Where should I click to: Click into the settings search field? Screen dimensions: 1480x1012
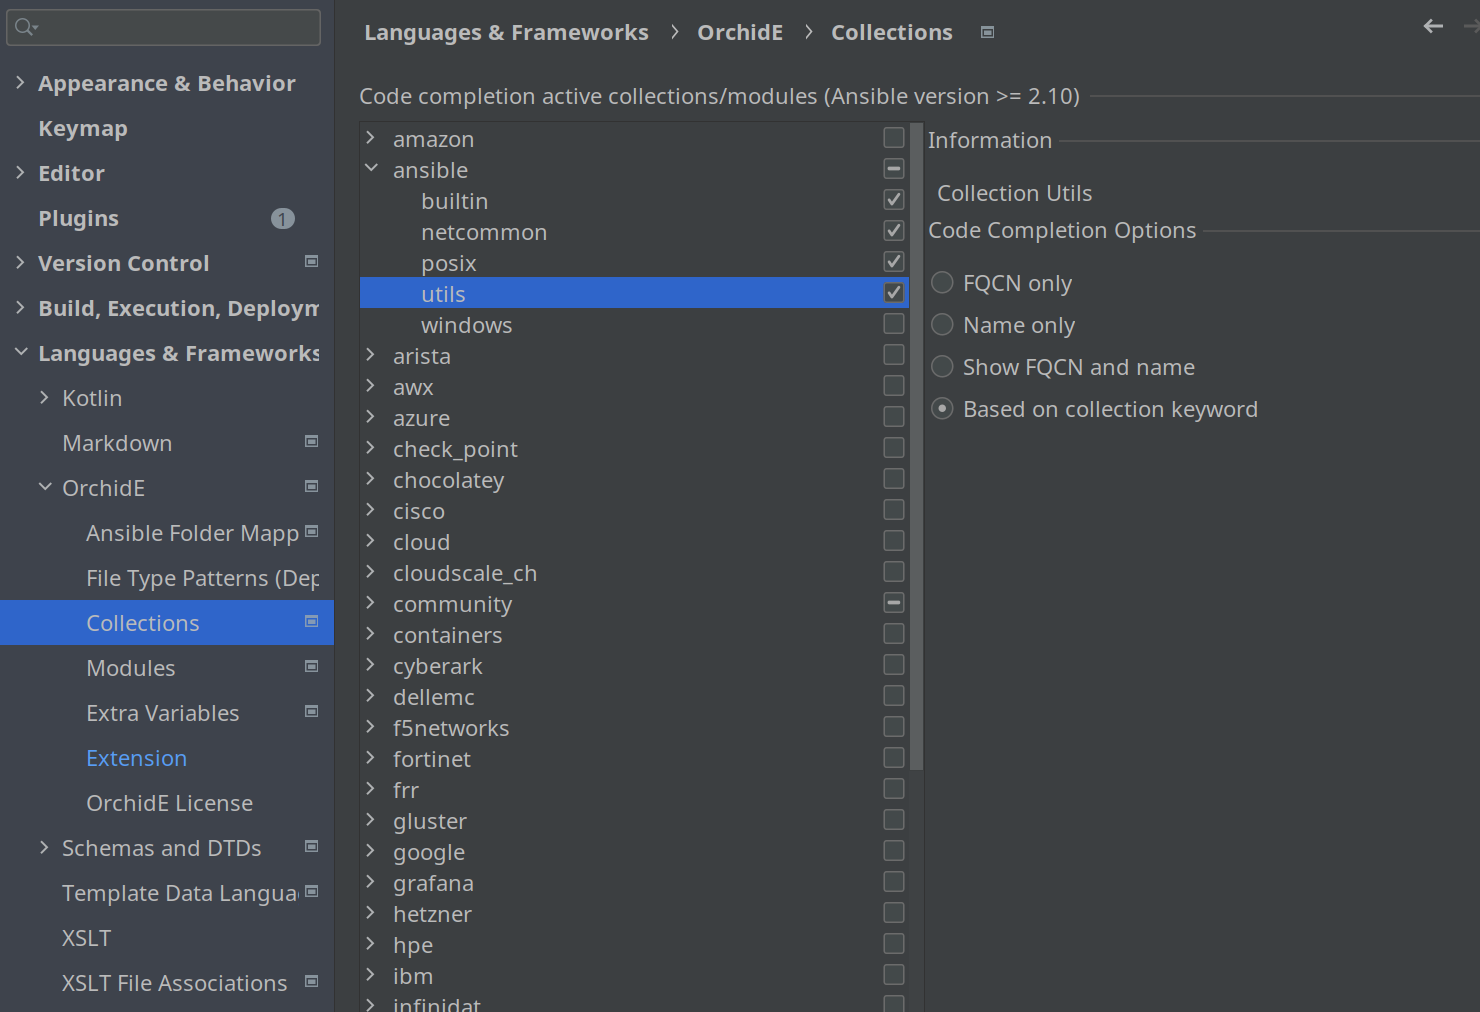click(164, 27)
